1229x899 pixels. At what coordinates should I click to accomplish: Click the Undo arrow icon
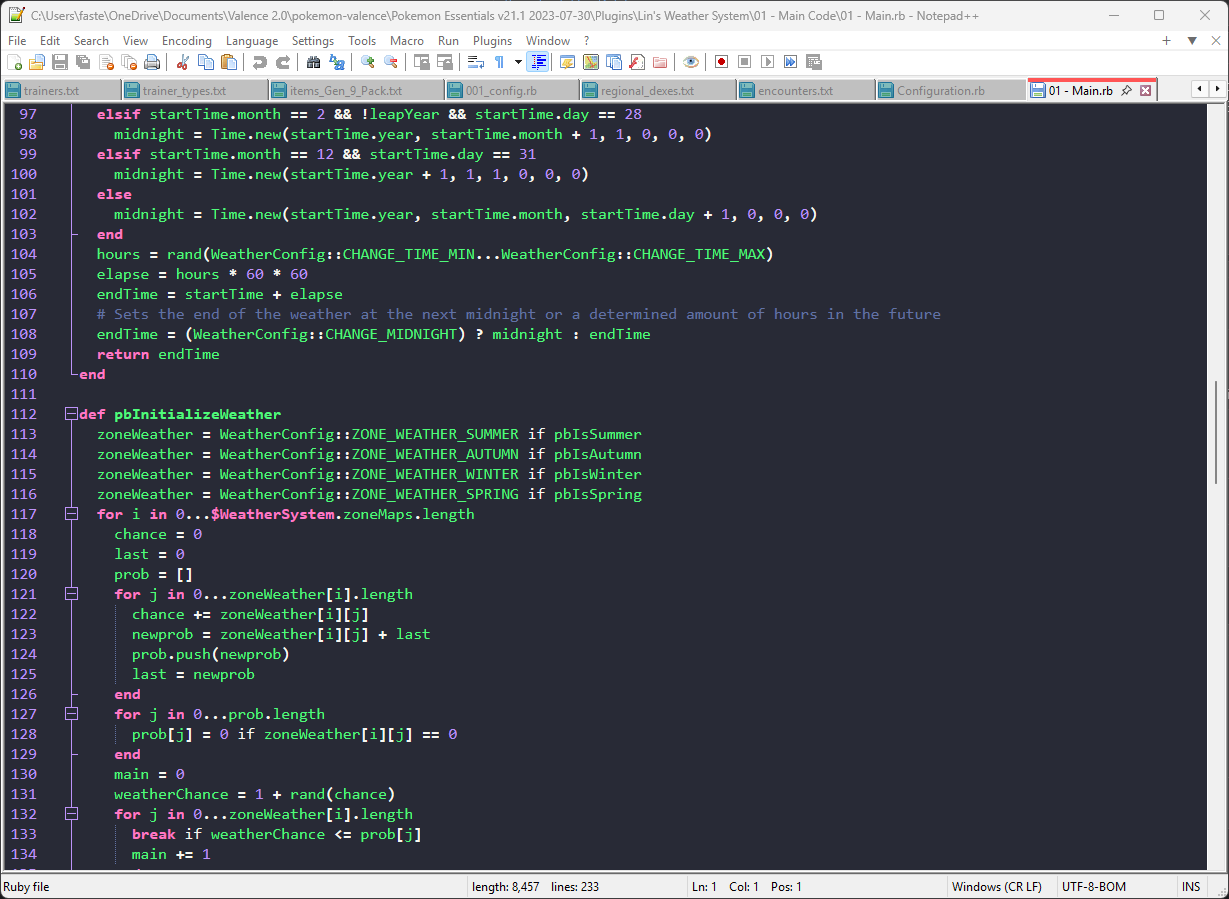[x=260, y=62]
